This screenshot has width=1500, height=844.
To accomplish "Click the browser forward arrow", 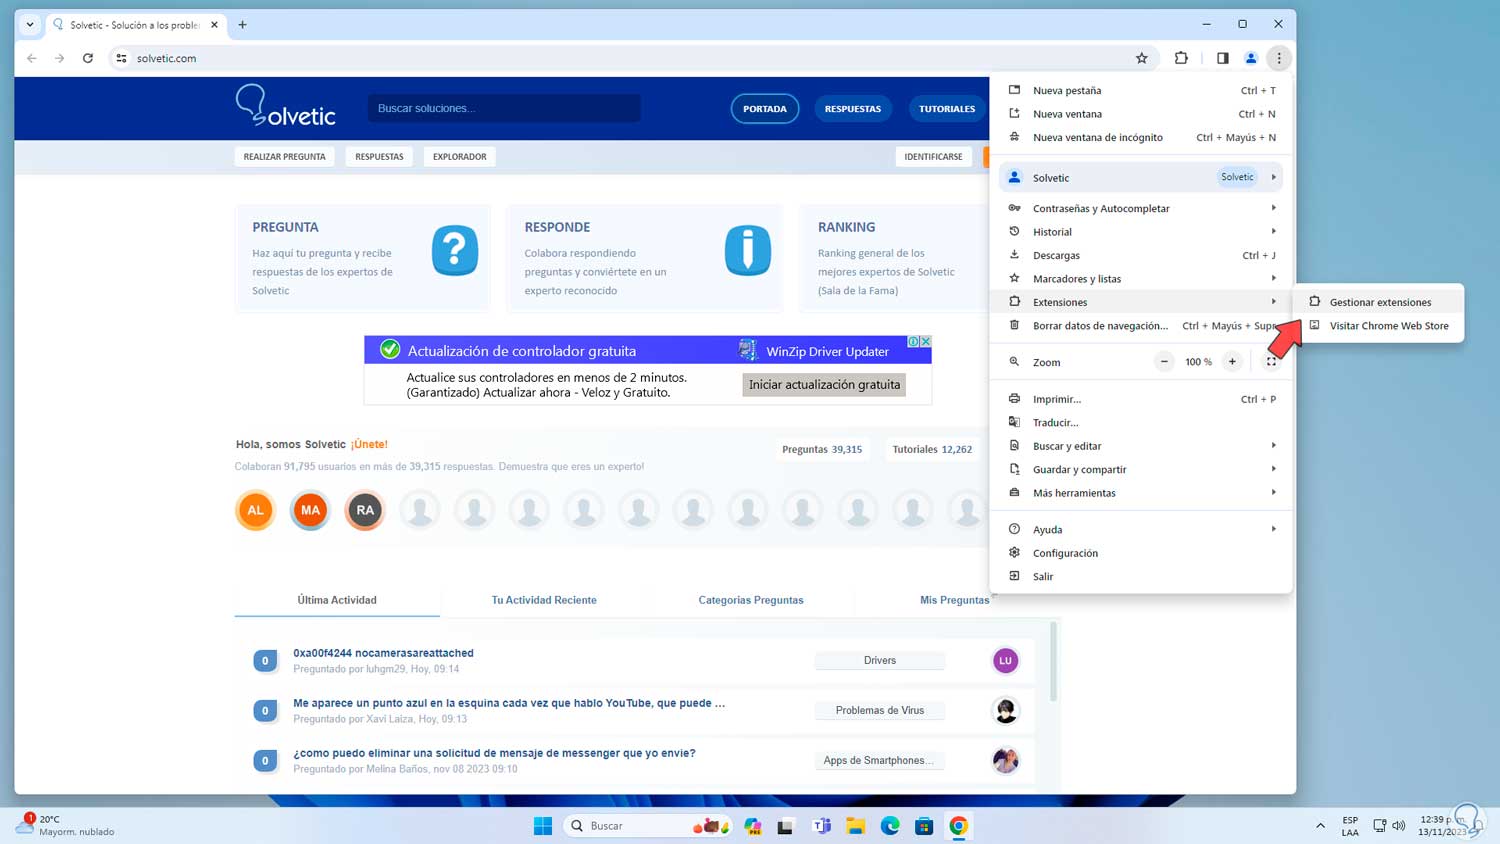I will 60,58.
